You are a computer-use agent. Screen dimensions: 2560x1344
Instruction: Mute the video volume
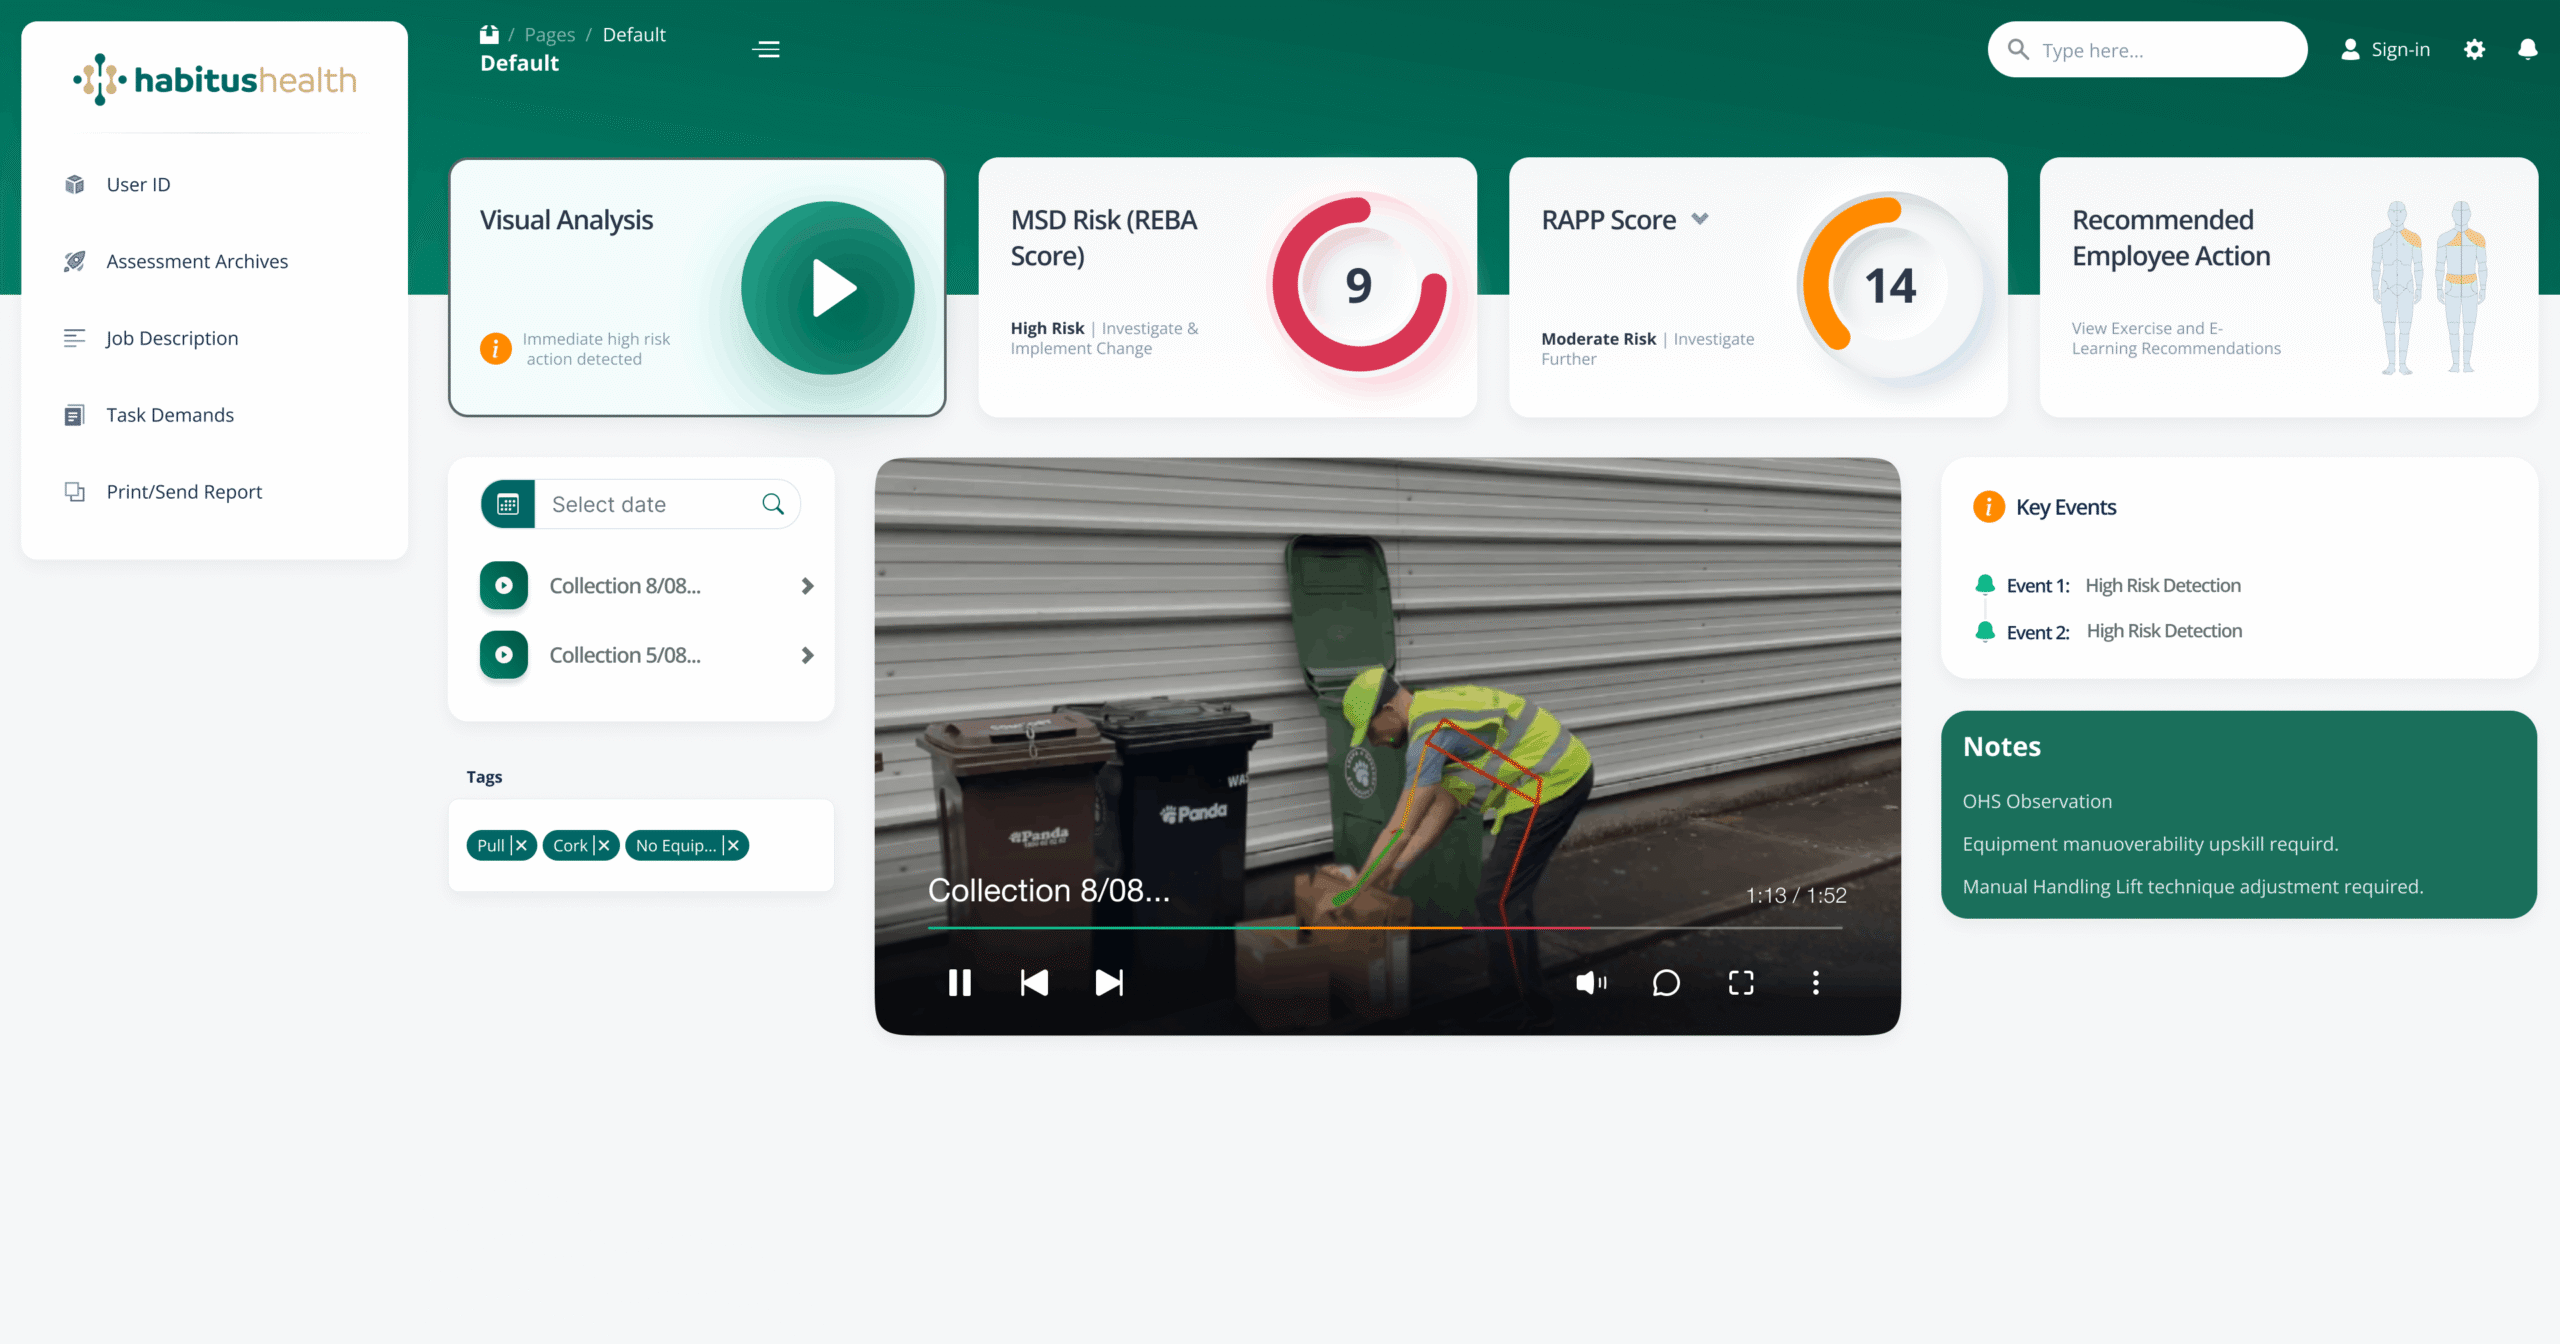pos(1590,982)
